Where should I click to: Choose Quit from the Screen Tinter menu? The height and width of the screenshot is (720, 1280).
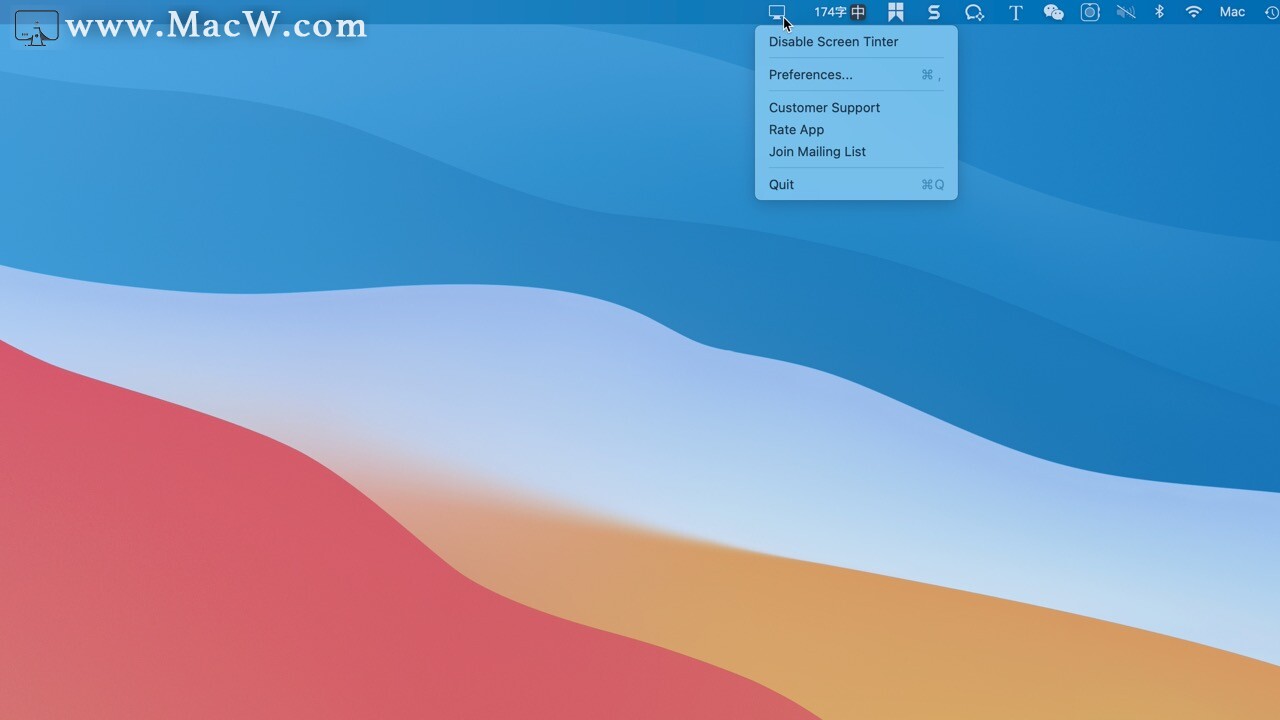(x=781, y=184)
